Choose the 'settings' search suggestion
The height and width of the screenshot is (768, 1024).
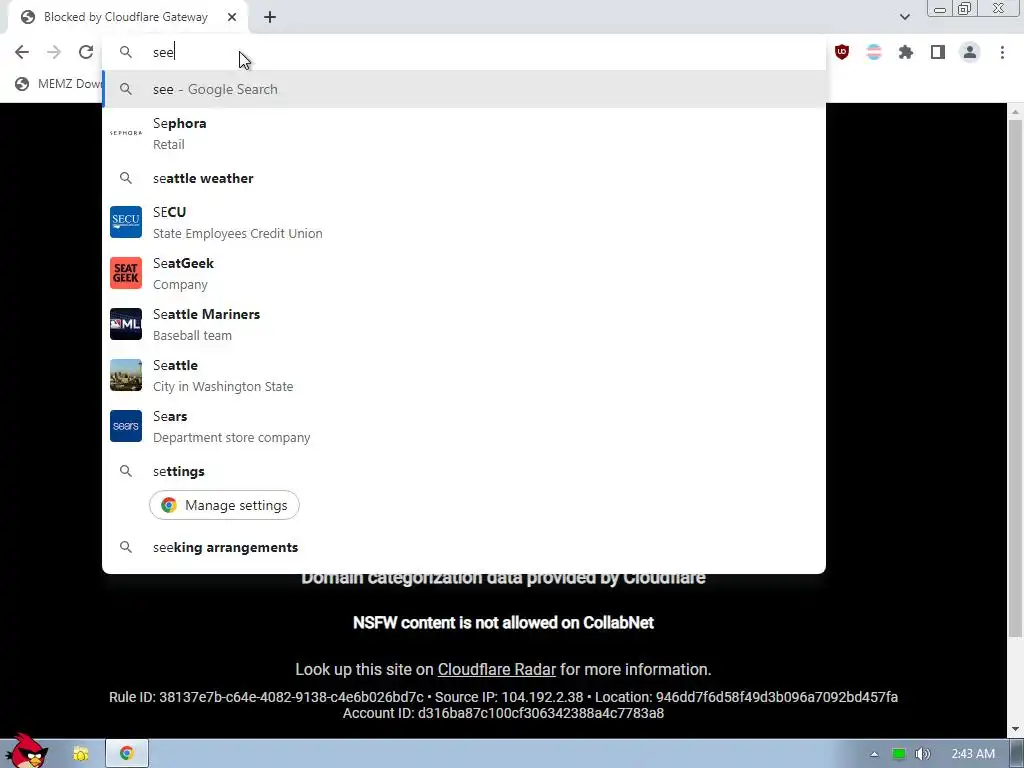point(464,472)
